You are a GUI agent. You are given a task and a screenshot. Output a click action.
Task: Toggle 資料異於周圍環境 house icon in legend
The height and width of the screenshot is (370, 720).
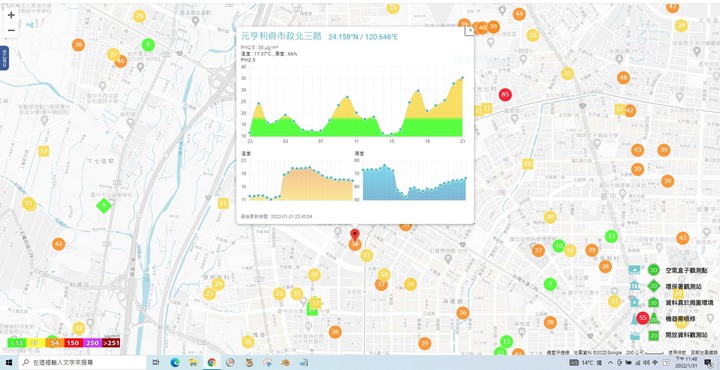635,302
